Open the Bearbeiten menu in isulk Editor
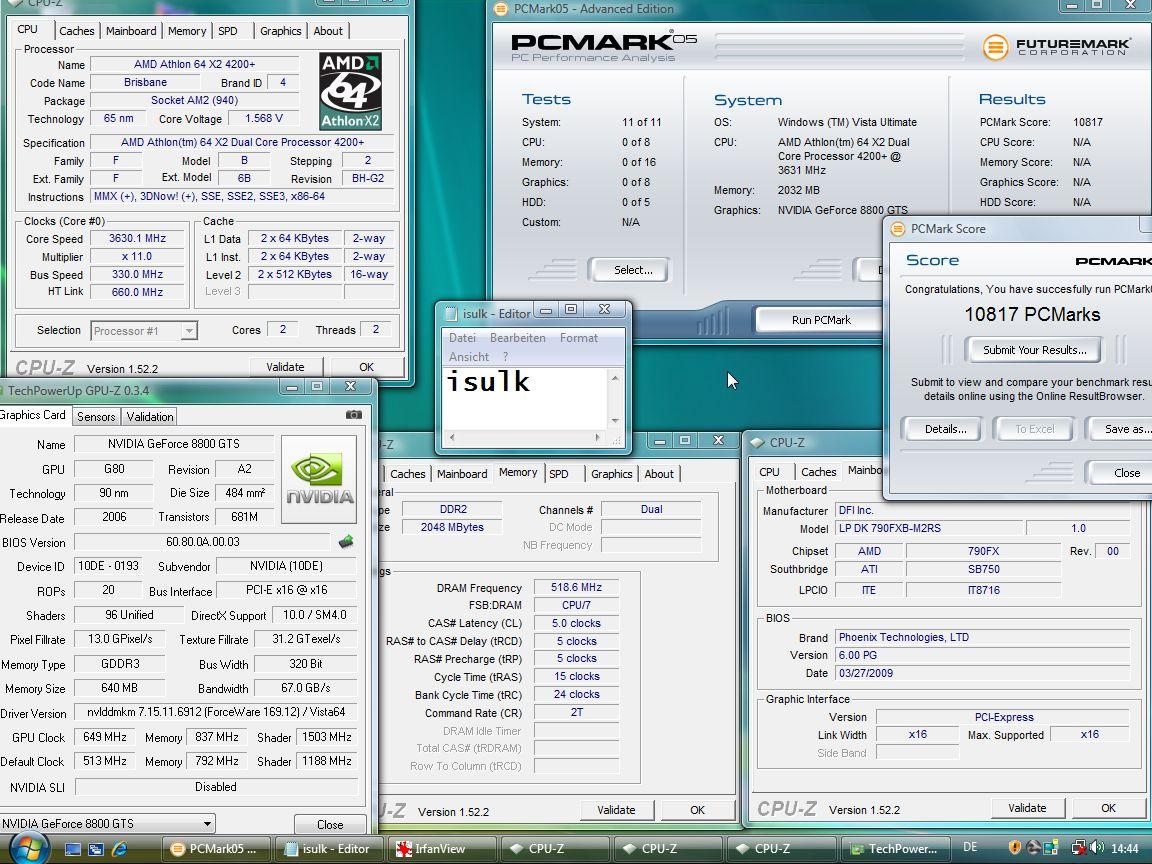 (517, 338)
